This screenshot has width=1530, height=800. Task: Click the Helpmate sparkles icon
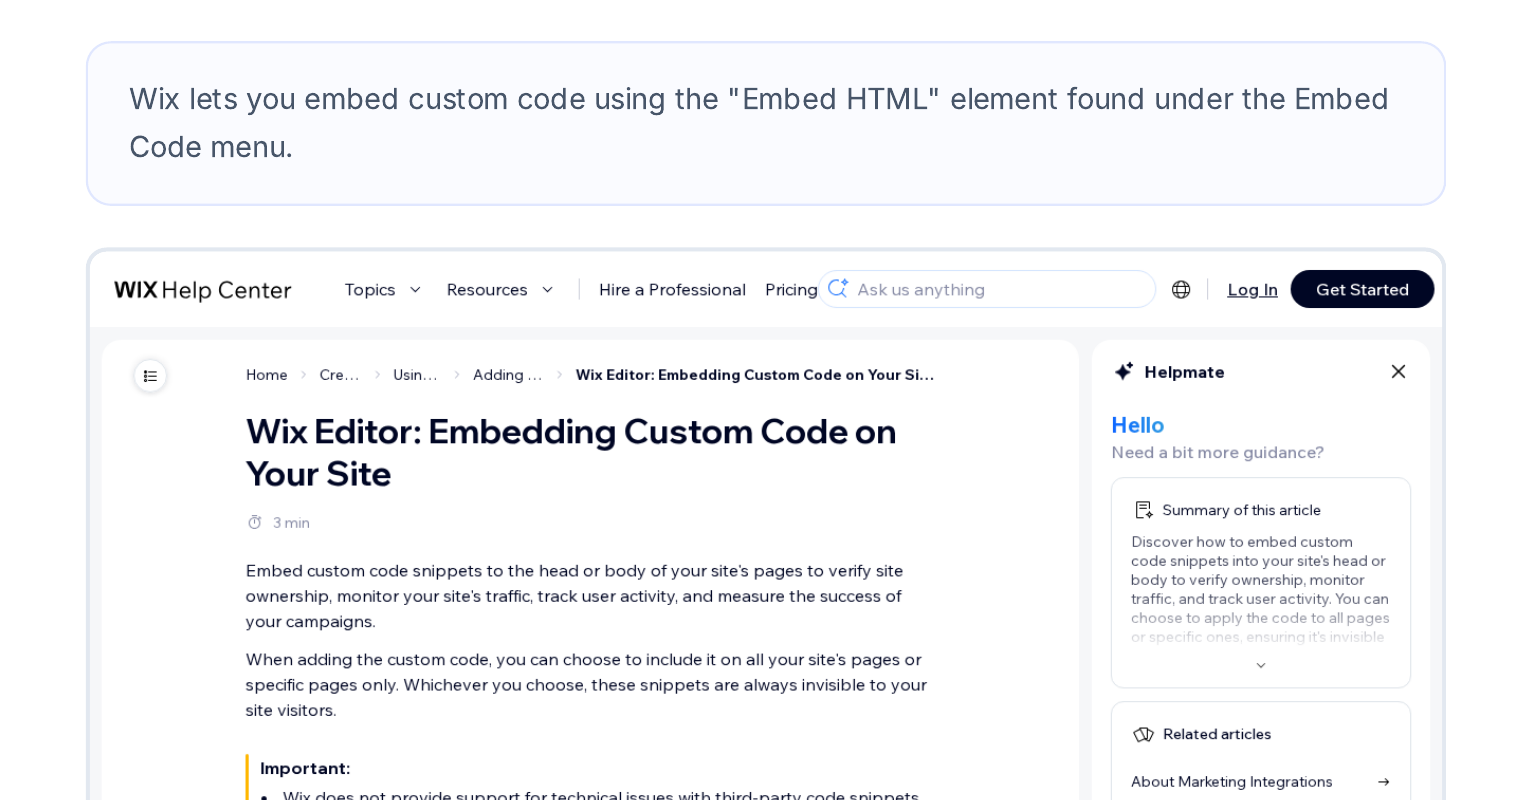coord(1124,370)
